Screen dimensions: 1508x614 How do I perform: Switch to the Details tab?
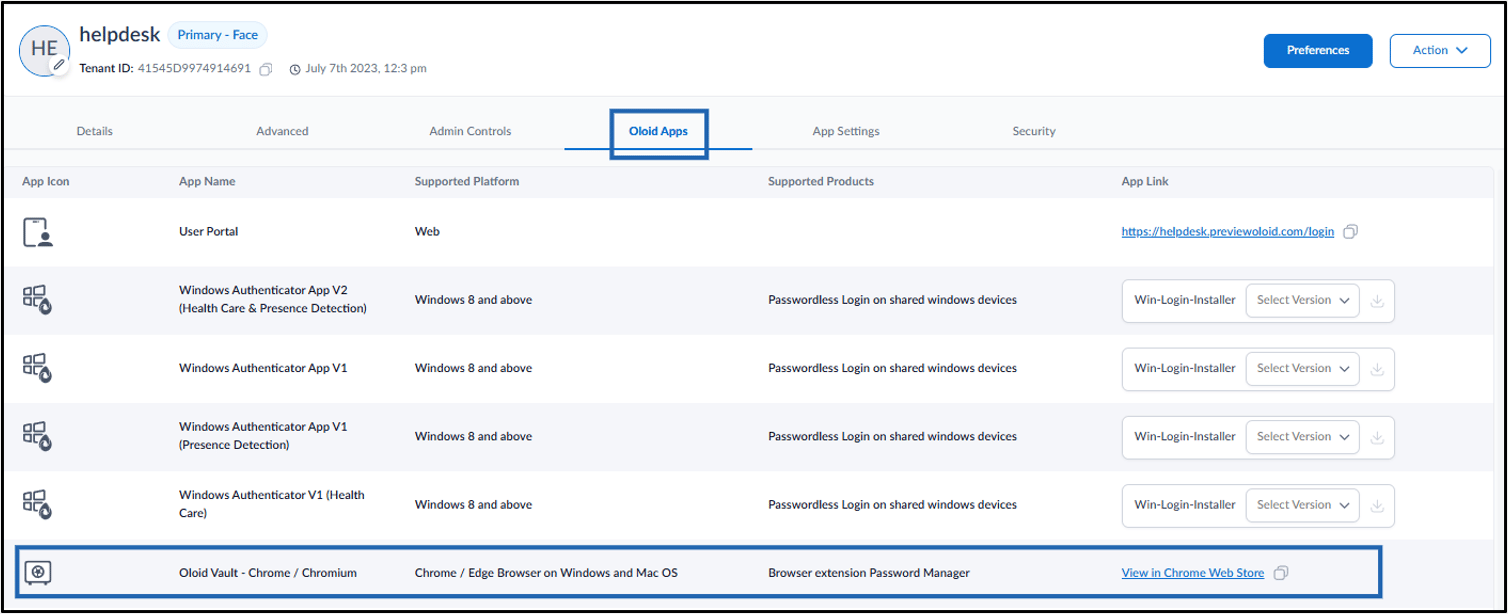[x=95, y=131]
